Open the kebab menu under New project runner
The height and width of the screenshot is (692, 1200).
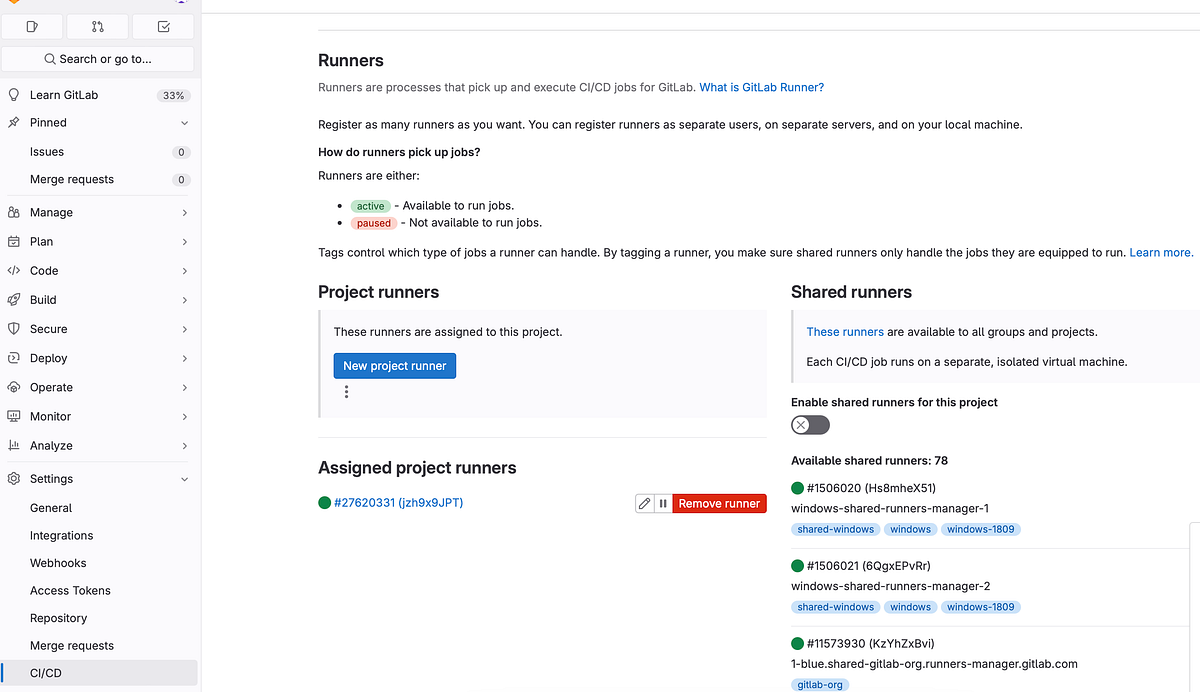pos(346,392)
